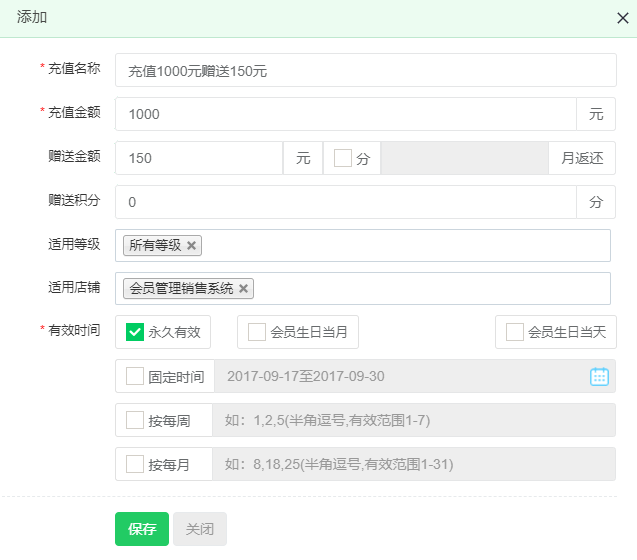Focus the 充值金额 field showing 1000
Viewport: 637px width, 560px height.
click(x=346, y=114)
